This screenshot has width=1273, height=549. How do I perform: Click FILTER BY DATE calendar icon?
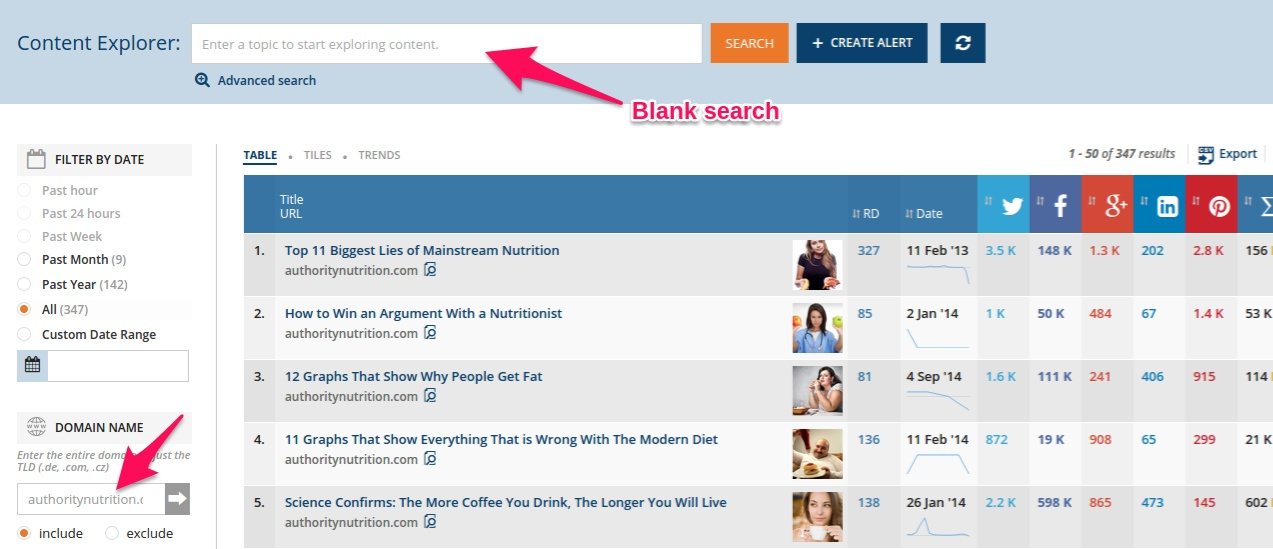(x=36, y=159)
